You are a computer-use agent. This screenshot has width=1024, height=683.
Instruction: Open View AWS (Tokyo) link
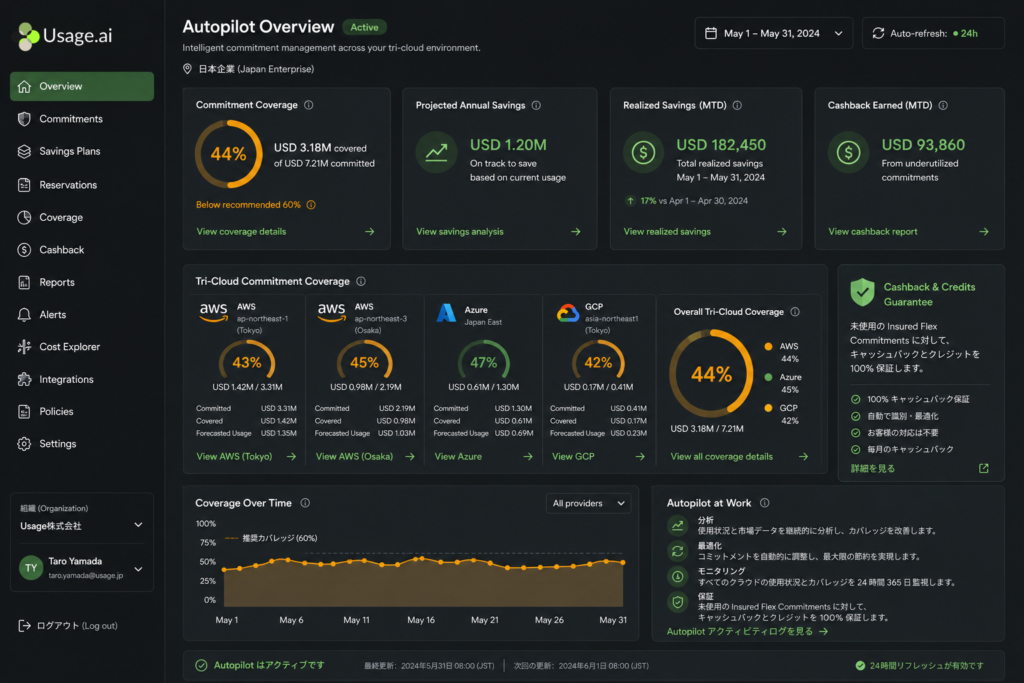coord(246,456)
